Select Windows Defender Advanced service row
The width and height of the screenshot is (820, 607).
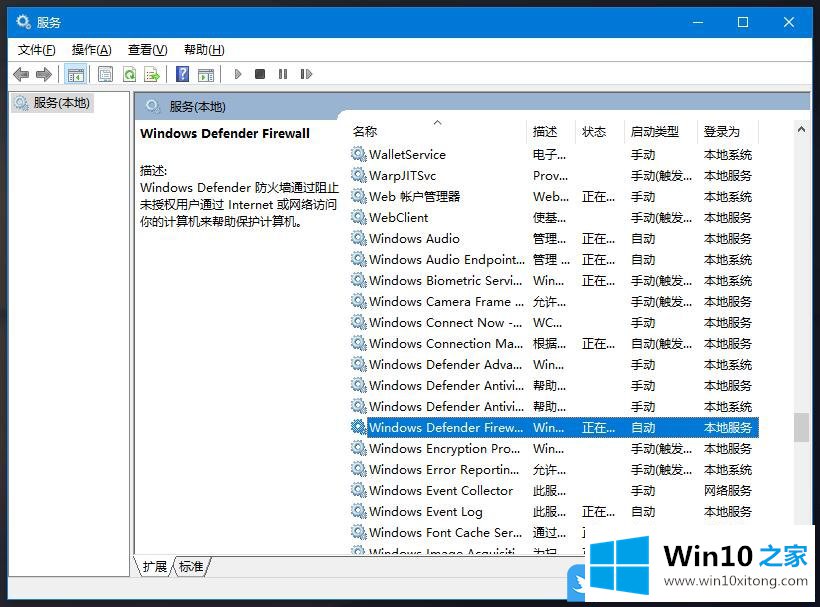pyautogui.click(x=554, y=364)
